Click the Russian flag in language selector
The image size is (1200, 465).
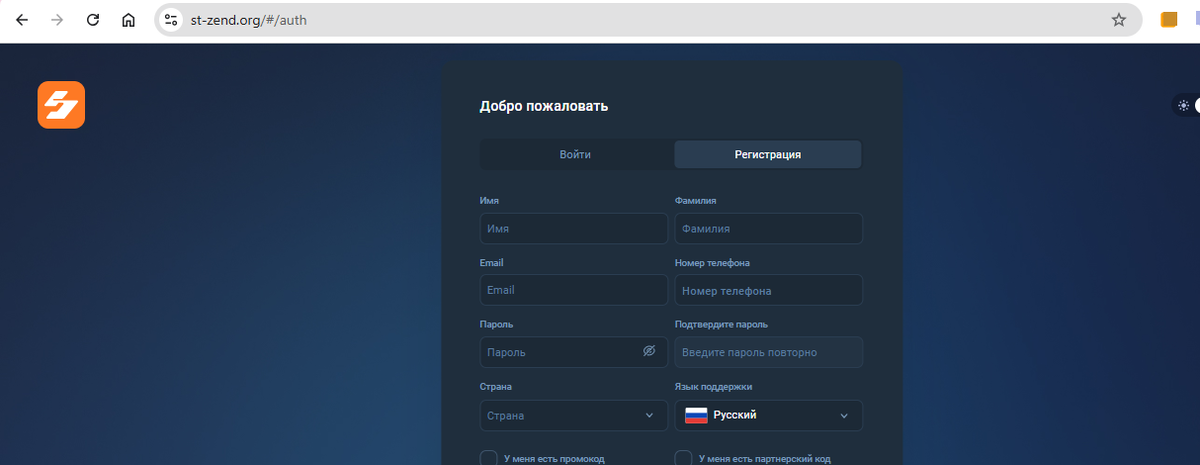[696, 415]
